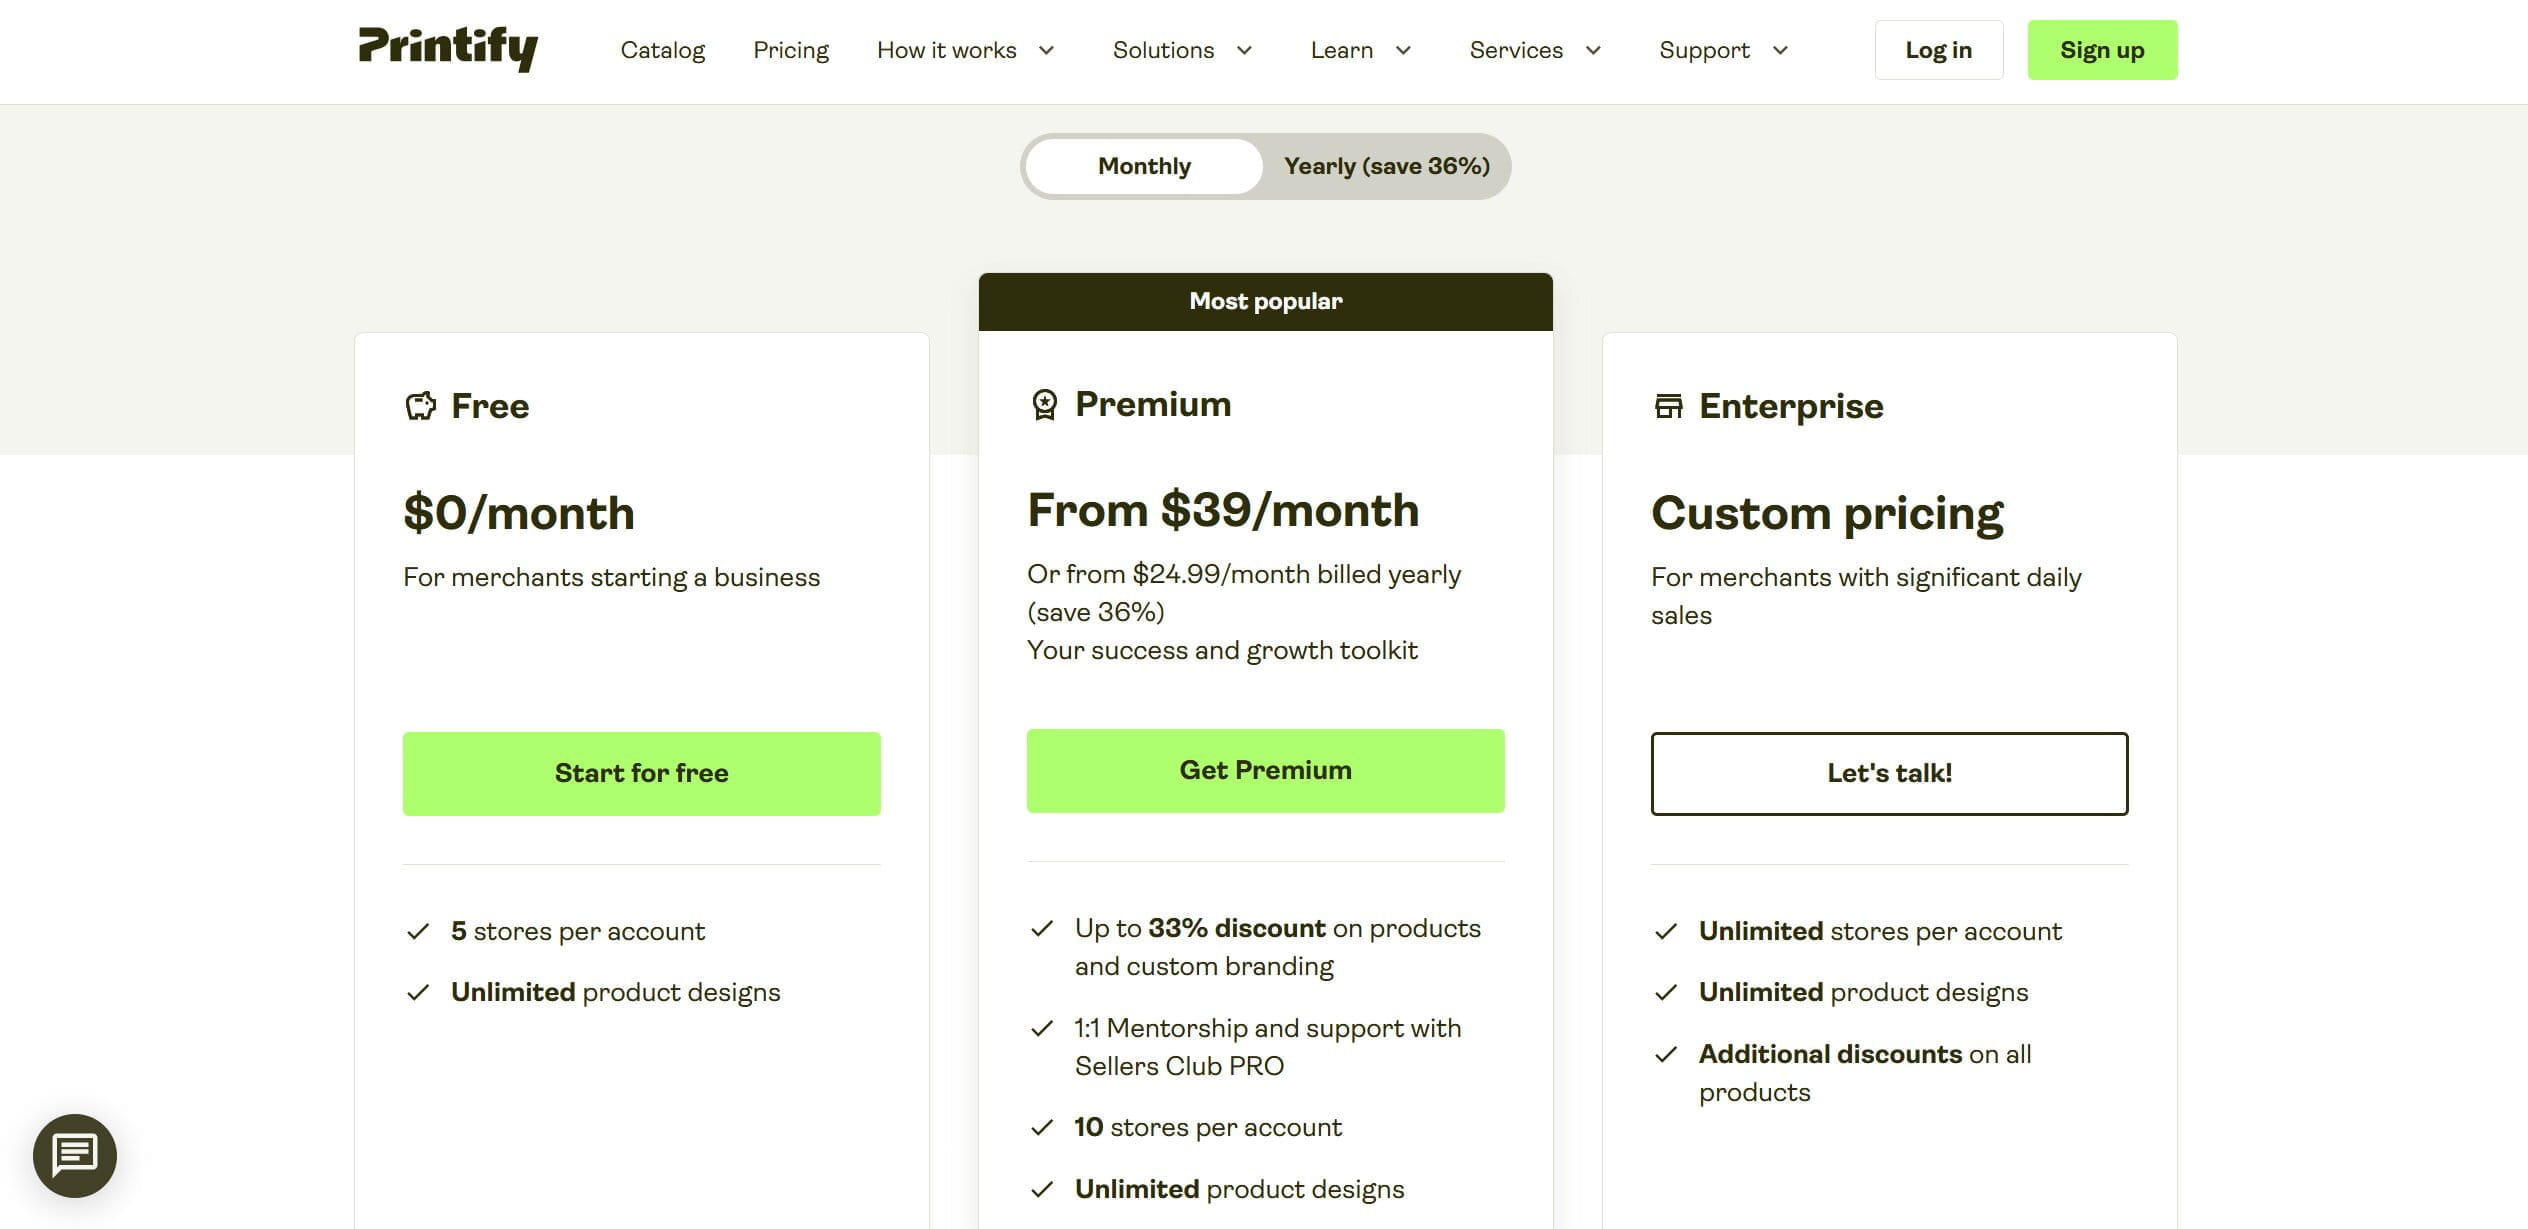Click the $0/month price heading
2528x1229 pixels.
pyautogui.click(x=518, y=513)
